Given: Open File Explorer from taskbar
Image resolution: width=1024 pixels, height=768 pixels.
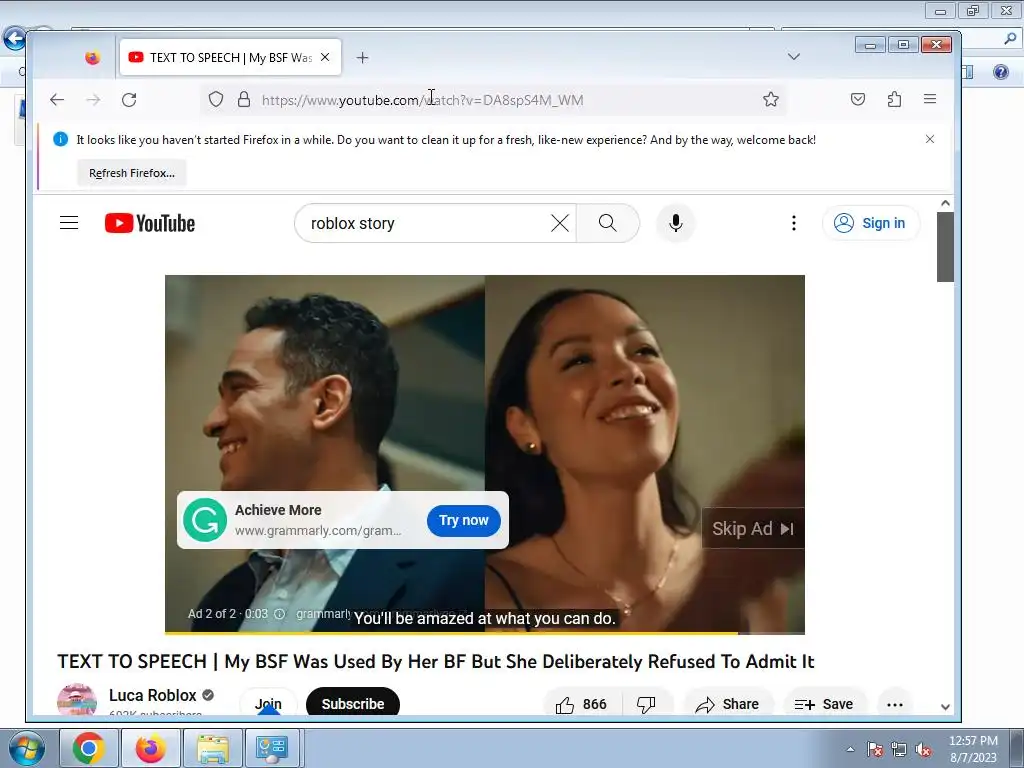Looking at the screenshot, I should click(213, 748).
